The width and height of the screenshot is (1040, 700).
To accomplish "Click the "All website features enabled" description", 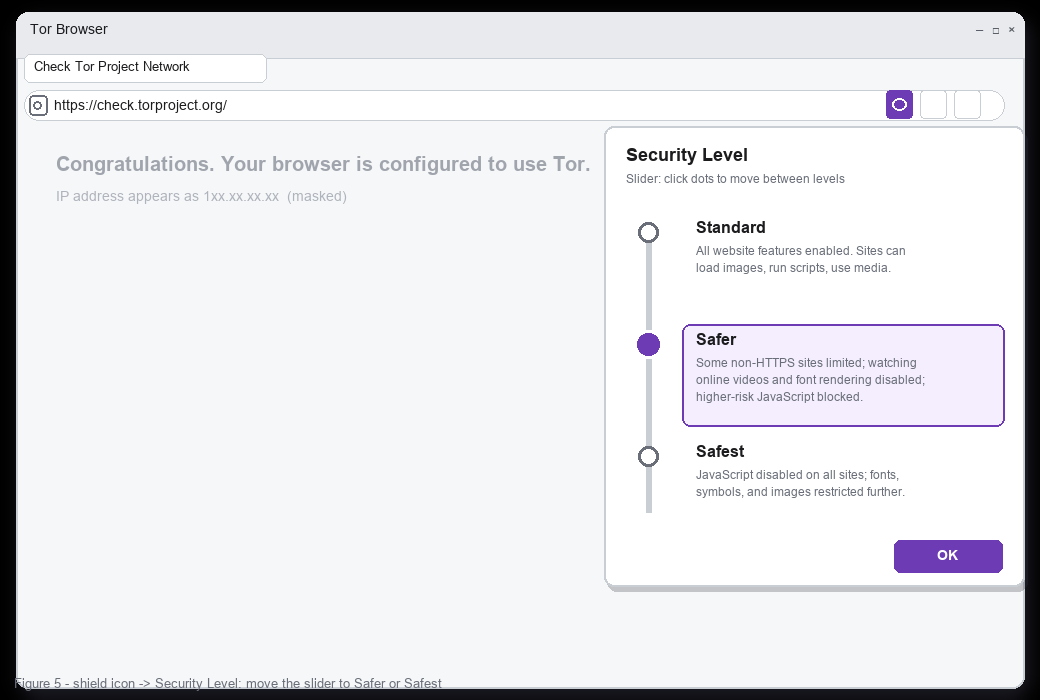I will click(800, 259).
